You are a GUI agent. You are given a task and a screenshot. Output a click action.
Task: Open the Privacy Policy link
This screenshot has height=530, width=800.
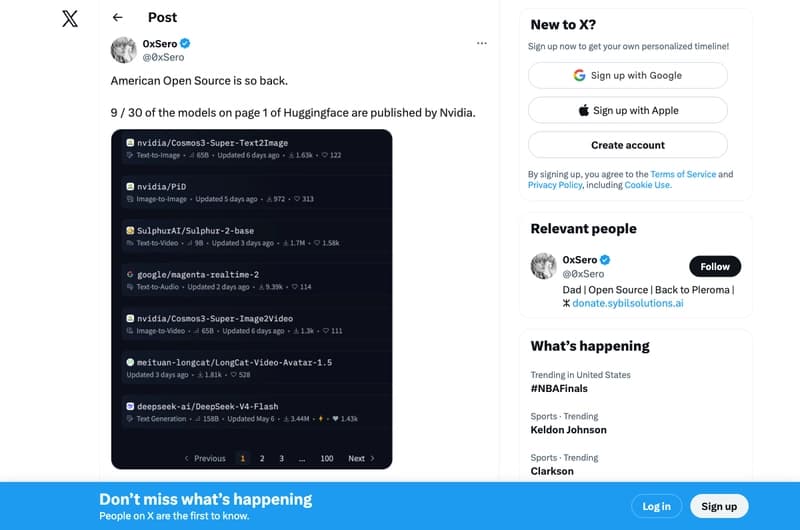555,185
